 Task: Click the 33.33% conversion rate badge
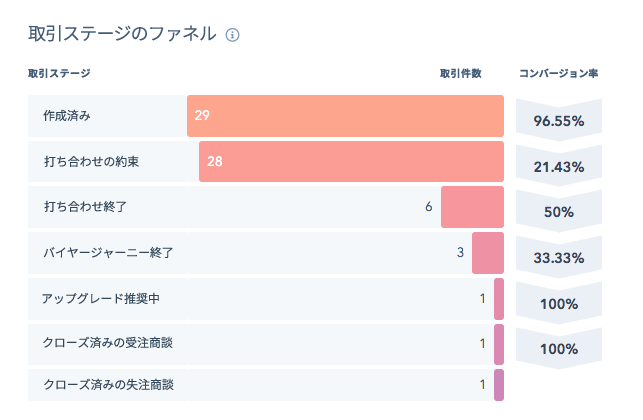pos(558,257)
